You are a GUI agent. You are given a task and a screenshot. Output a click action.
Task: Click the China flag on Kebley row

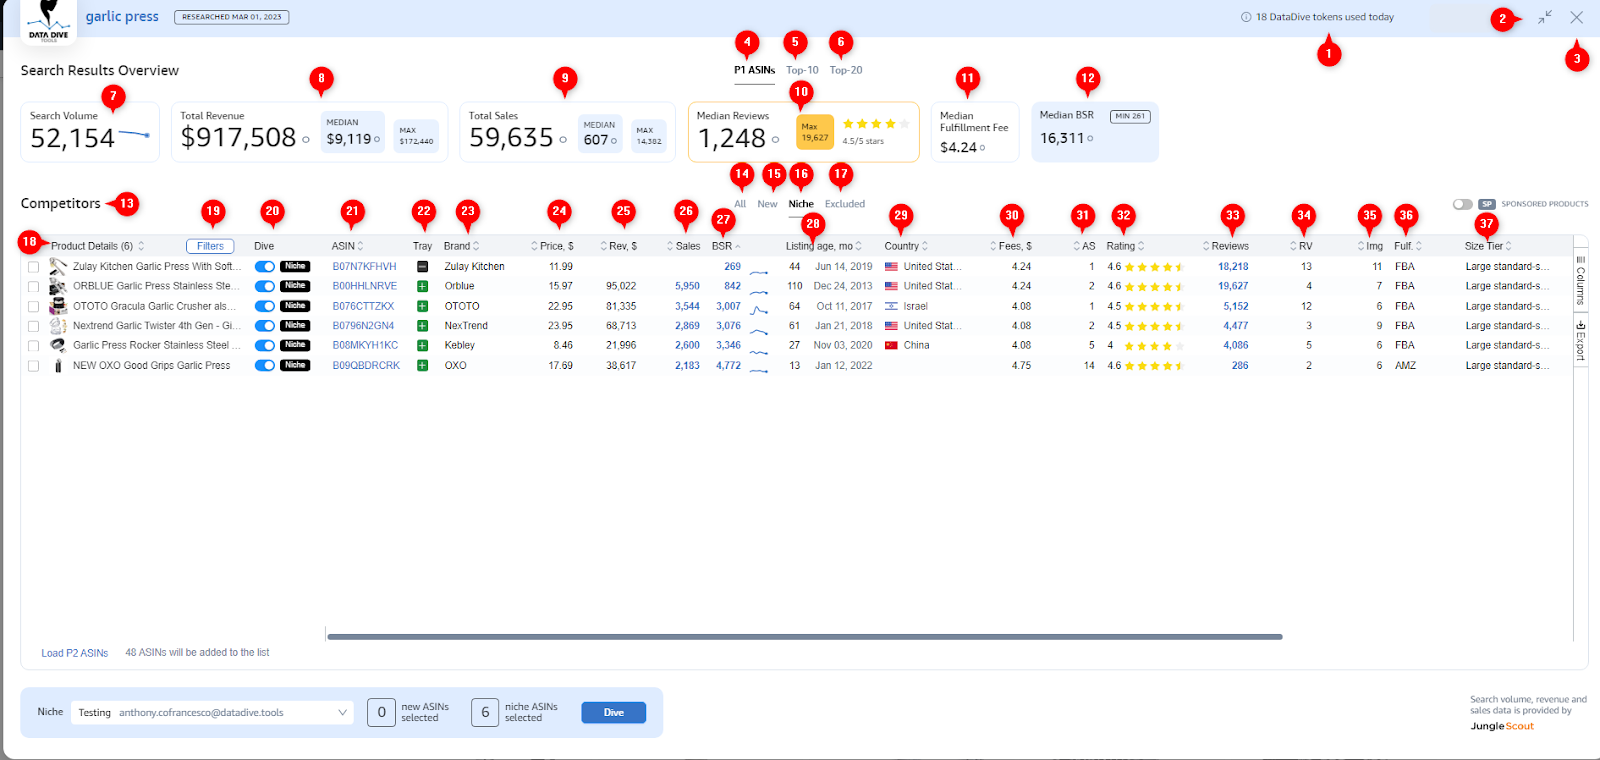(891, 345)
